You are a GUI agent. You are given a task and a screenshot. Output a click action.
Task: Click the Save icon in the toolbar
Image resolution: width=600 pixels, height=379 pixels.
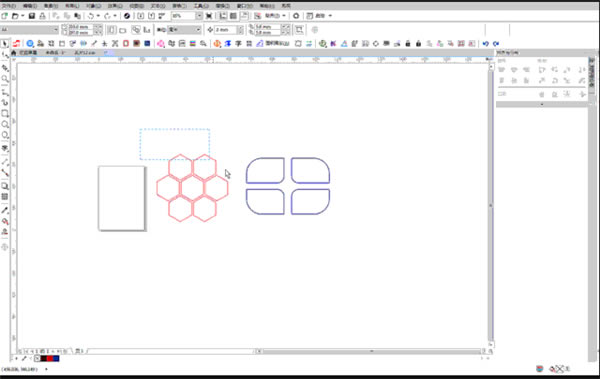32,16
